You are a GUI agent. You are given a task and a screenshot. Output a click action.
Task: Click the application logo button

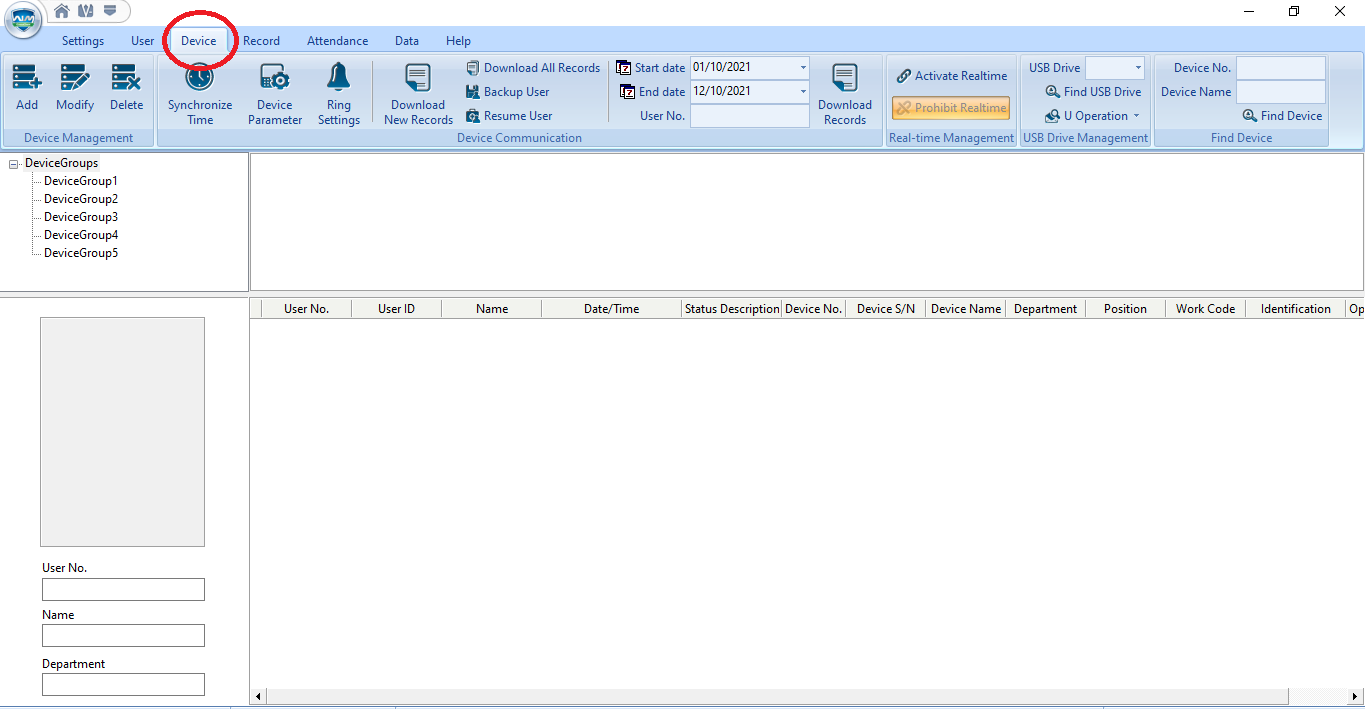22,19
